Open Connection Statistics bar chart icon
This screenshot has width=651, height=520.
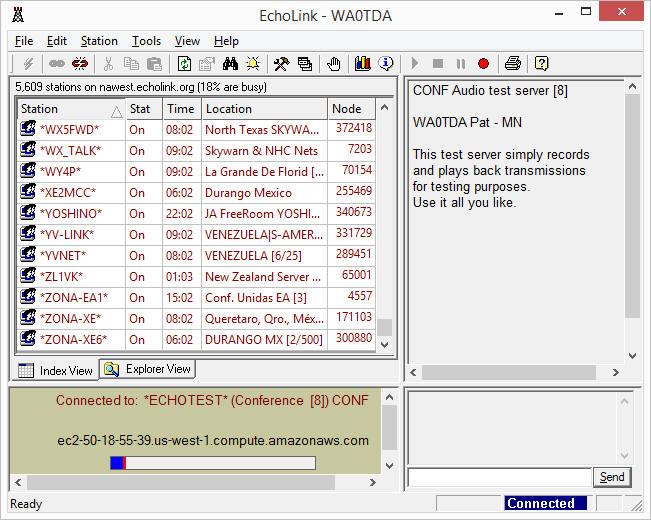pos(362,64)
